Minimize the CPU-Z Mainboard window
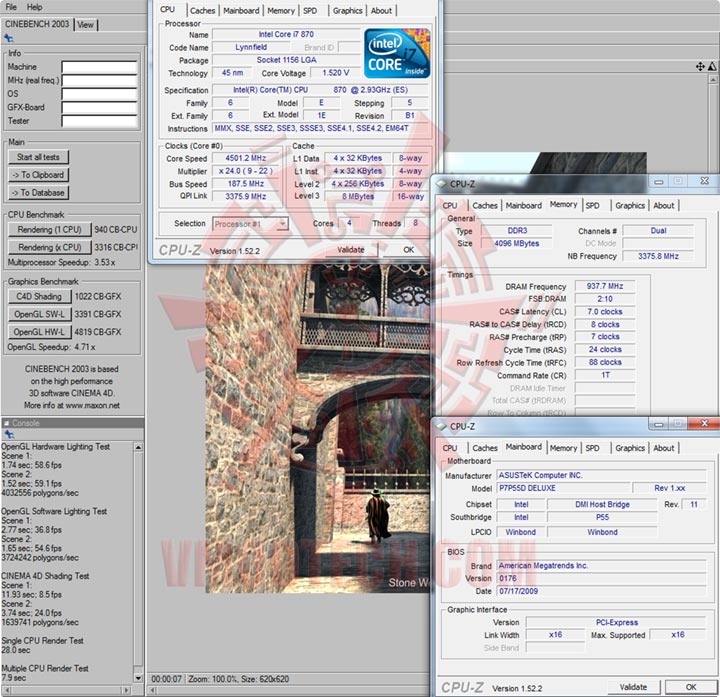Image resolution: width=720 pixels, height=697 pixels. point(658,424)
